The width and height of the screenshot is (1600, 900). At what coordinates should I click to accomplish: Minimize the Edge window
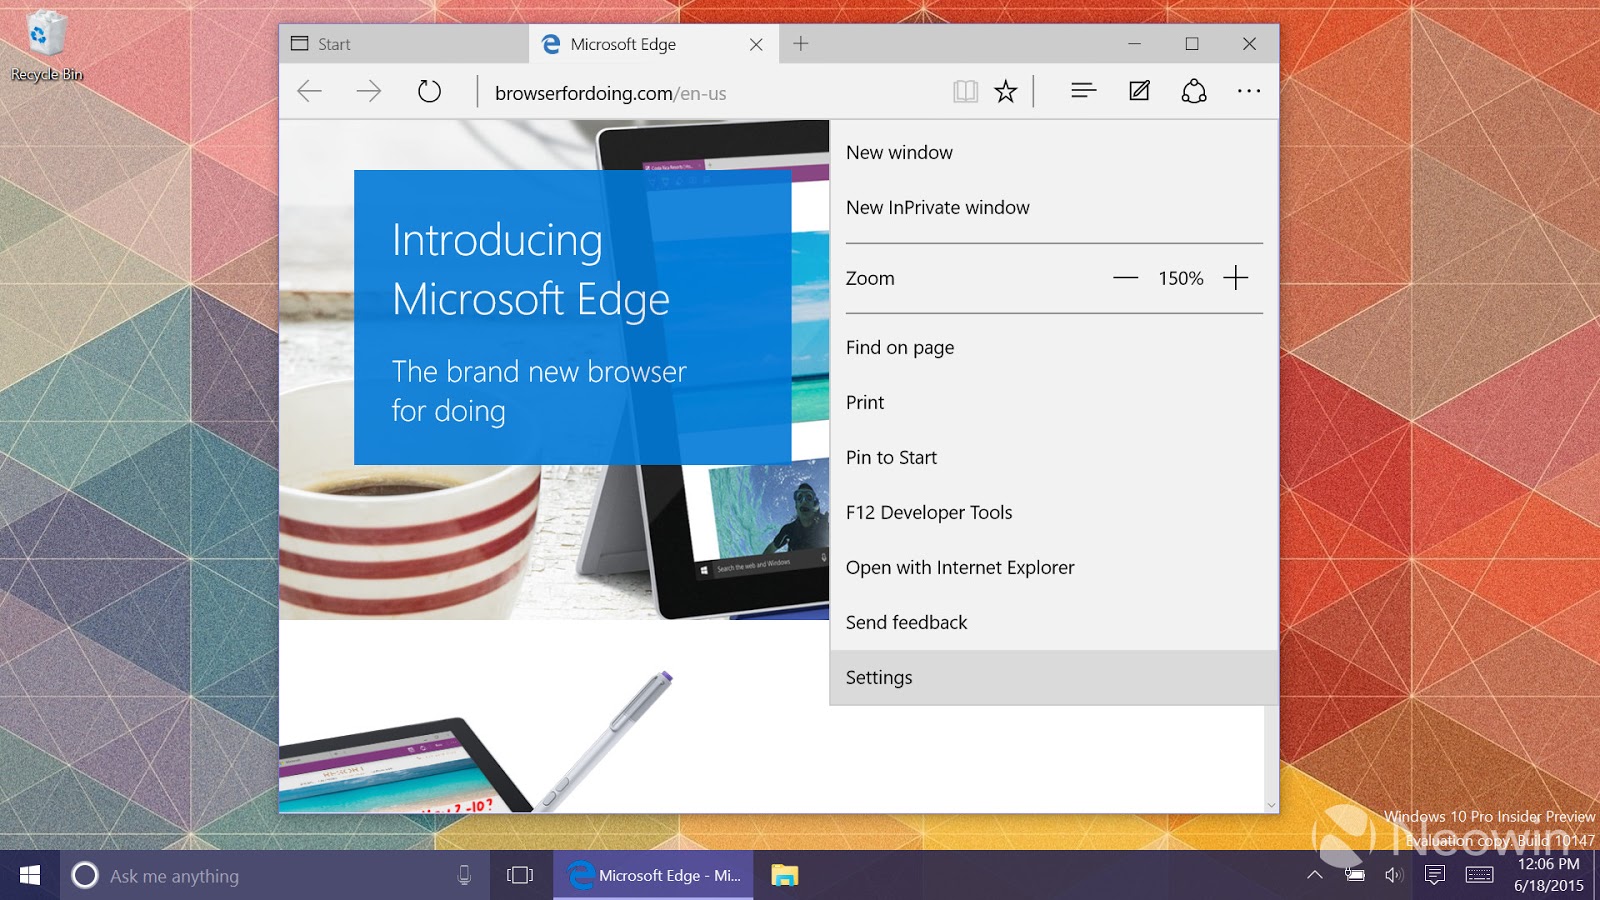[x=1134, y=44]
